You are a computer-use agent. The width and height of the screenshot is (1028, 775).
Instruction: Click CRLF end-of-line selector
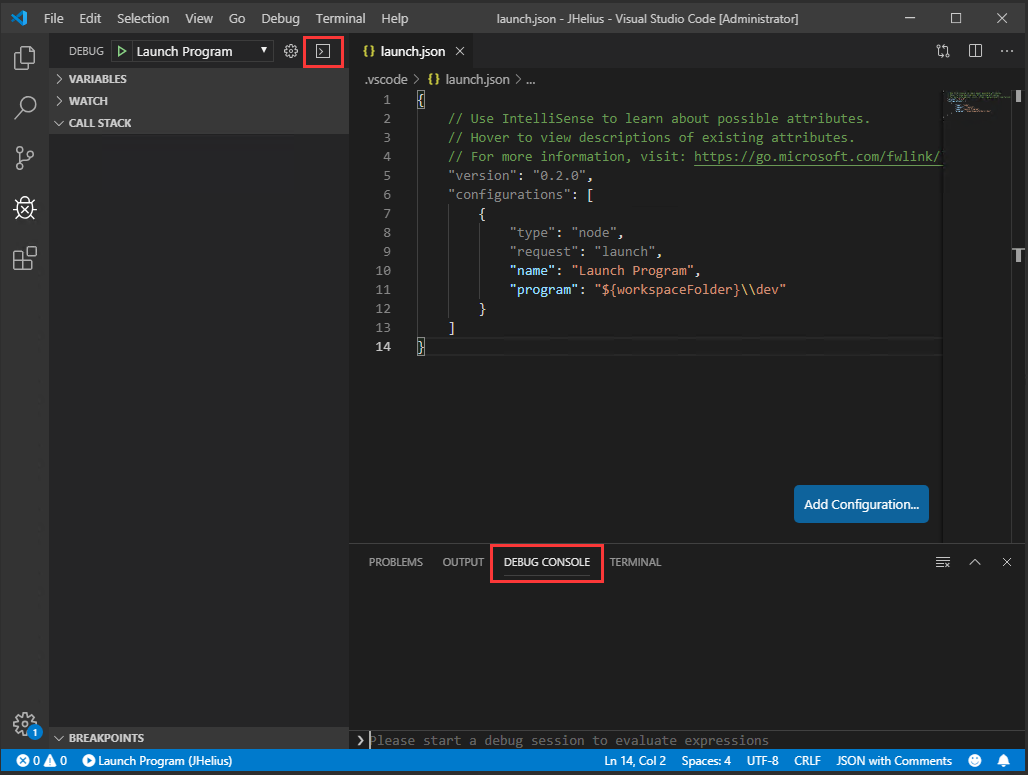(x=807, y=761)
